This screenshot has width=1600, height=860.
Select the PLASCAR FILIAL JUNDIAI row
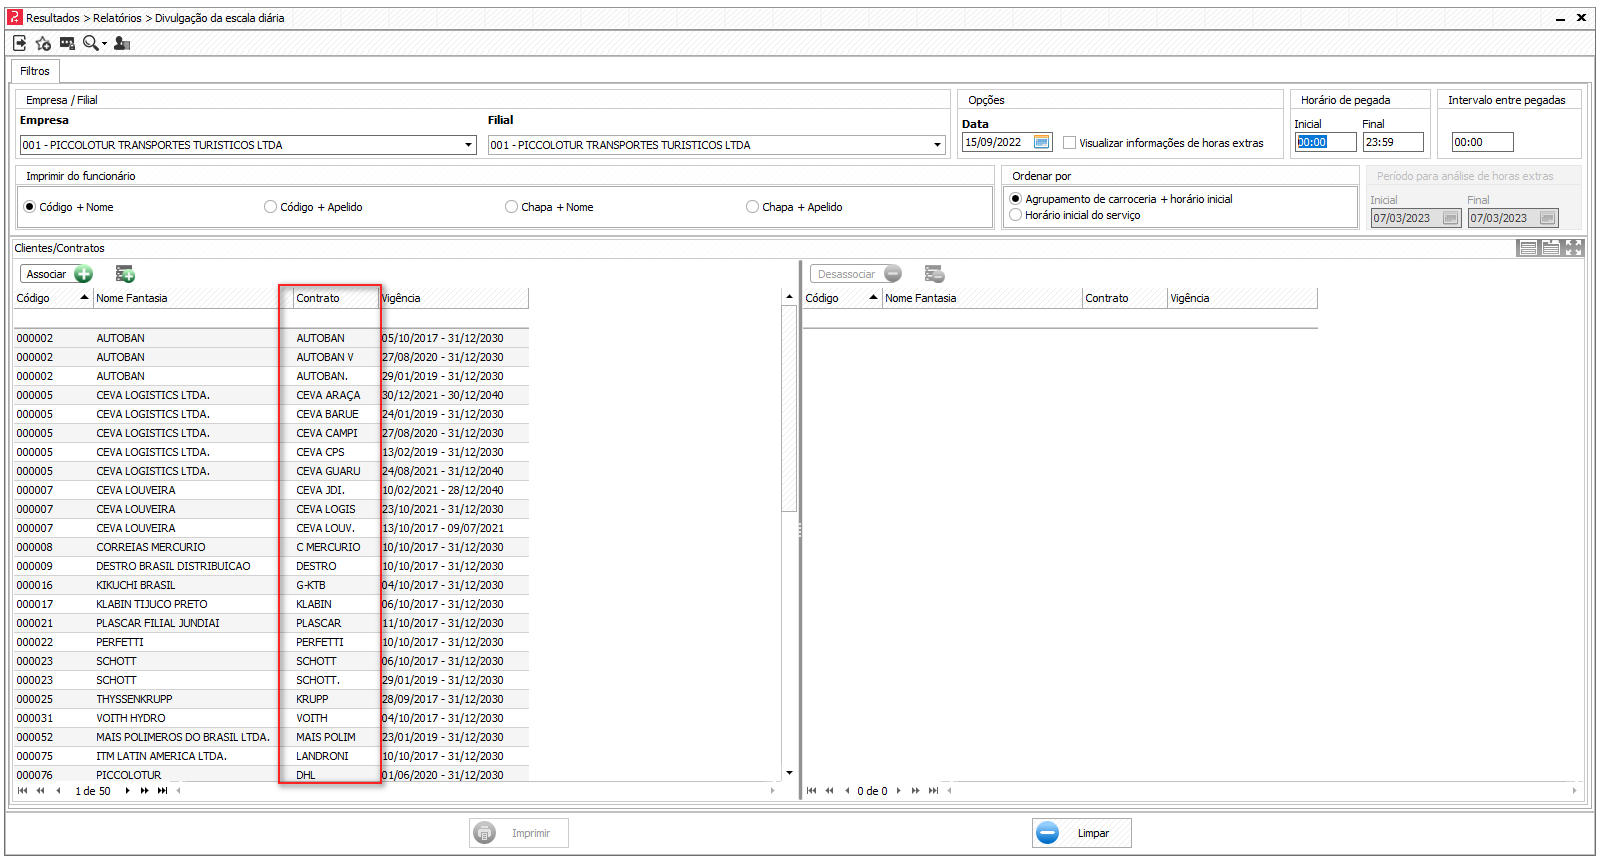click(271, 623)
